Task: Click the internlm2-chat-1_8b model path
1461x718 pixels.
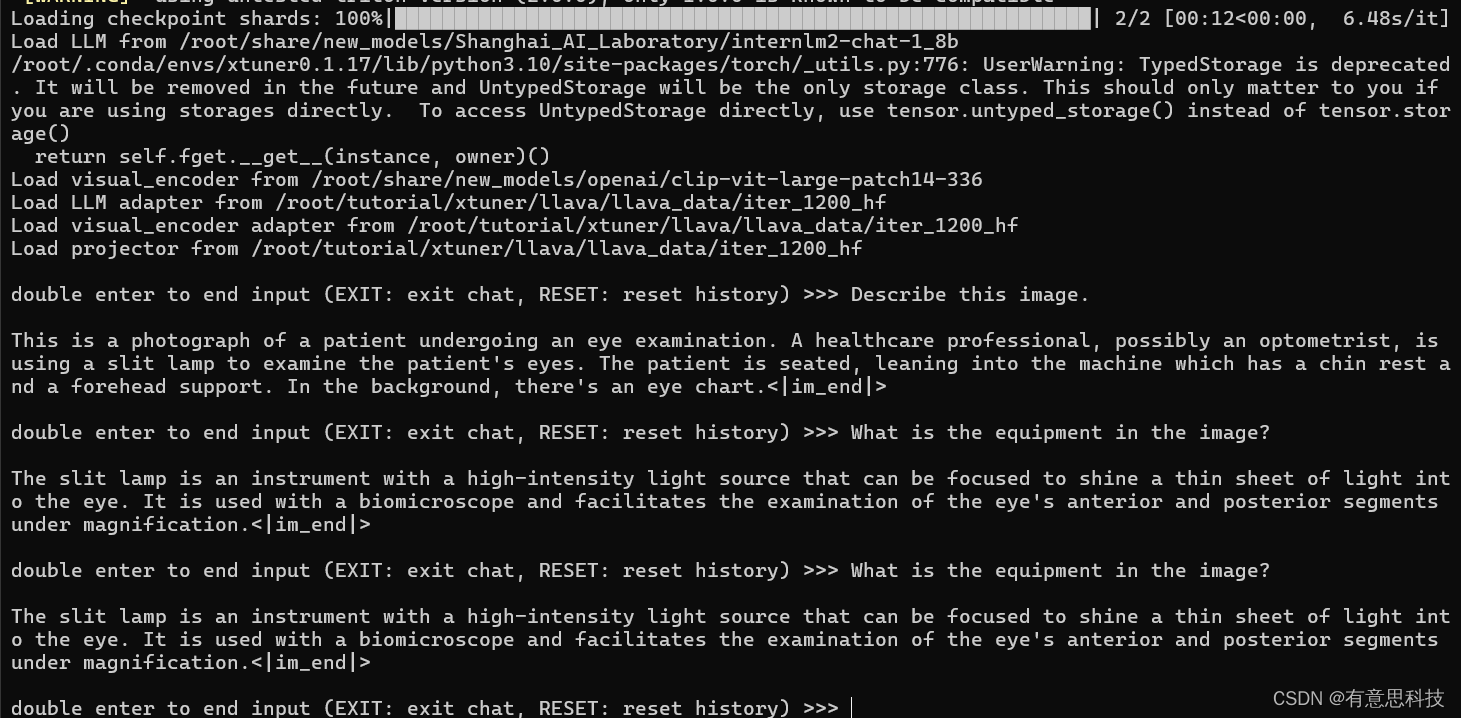Action: point(571,42)
